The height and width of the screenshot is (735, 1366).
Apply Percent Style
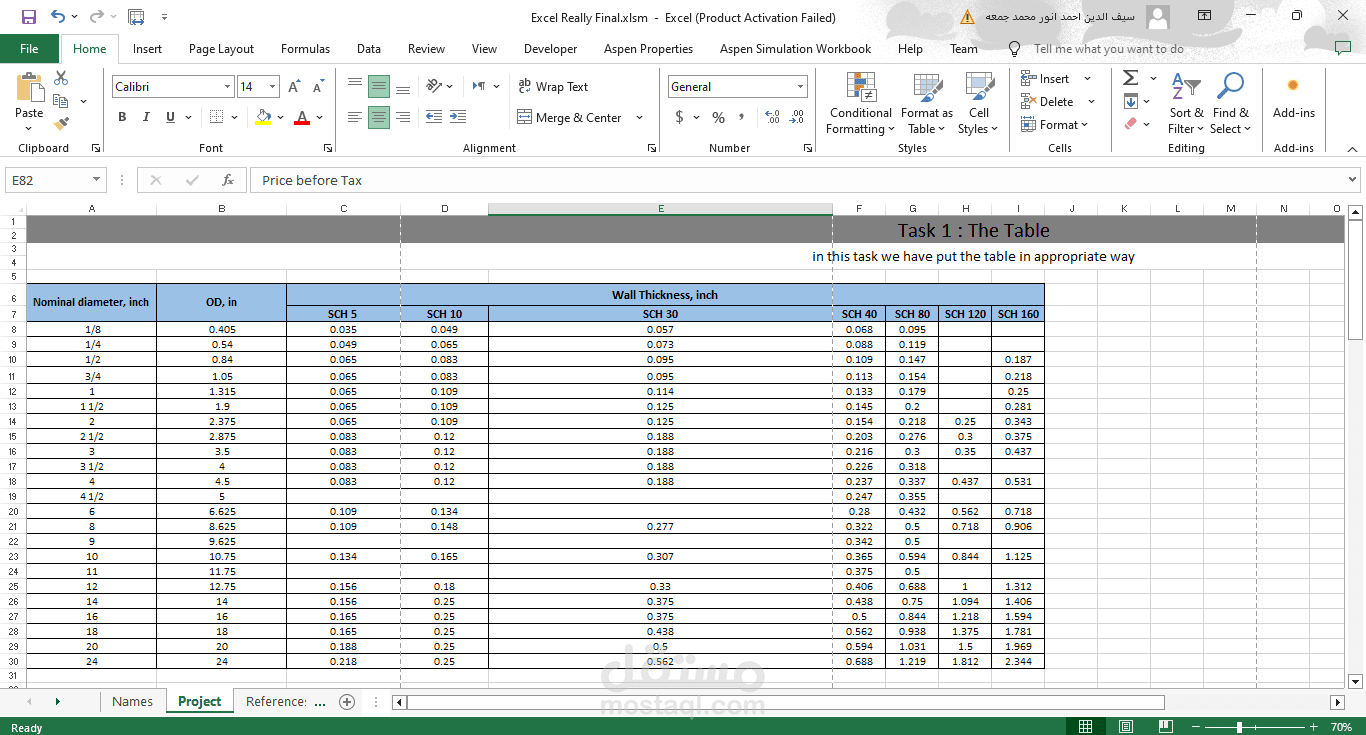click(x=718, y=117)
